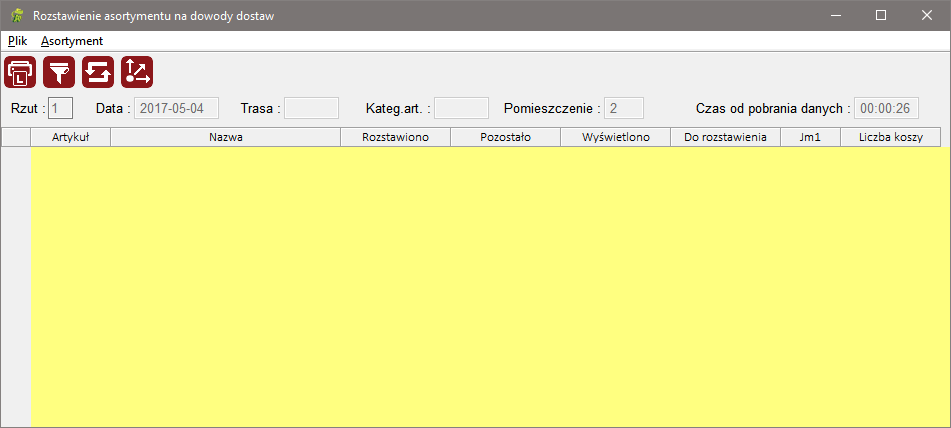Viewport: 951px width, 428px height.
Task: Select the Kateg.art. input box
Action: tap(461, 108)
